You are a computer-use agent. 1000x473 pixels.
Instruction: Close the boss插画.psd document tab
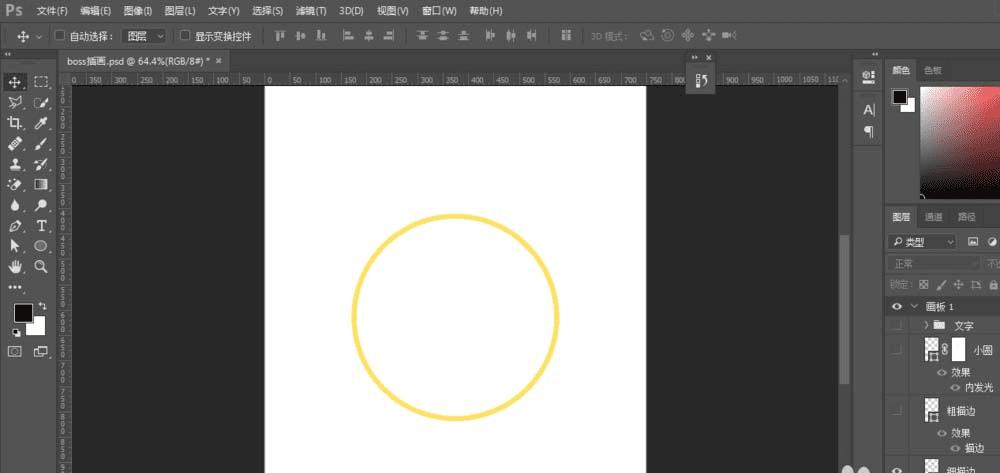click(219, 61)
